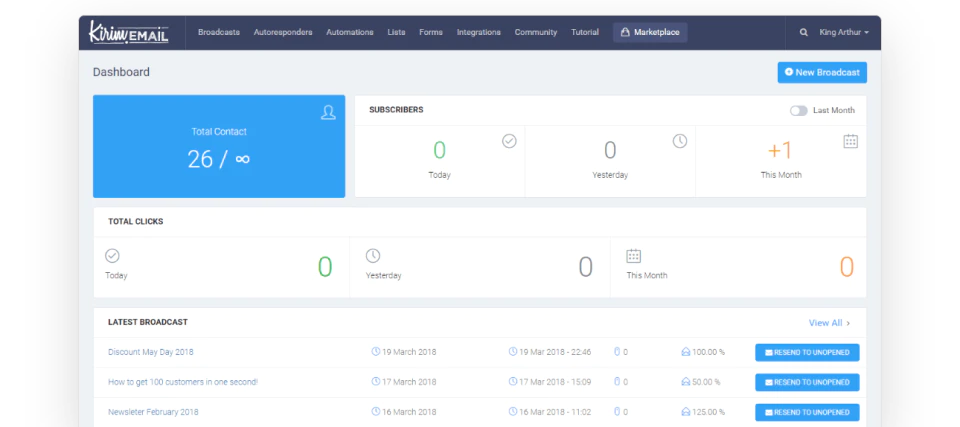Click the Subscribers Yesterday clock icon
The width and height of the screenshot is (960, 427).
pyautogui.click(x=680, y=142)
